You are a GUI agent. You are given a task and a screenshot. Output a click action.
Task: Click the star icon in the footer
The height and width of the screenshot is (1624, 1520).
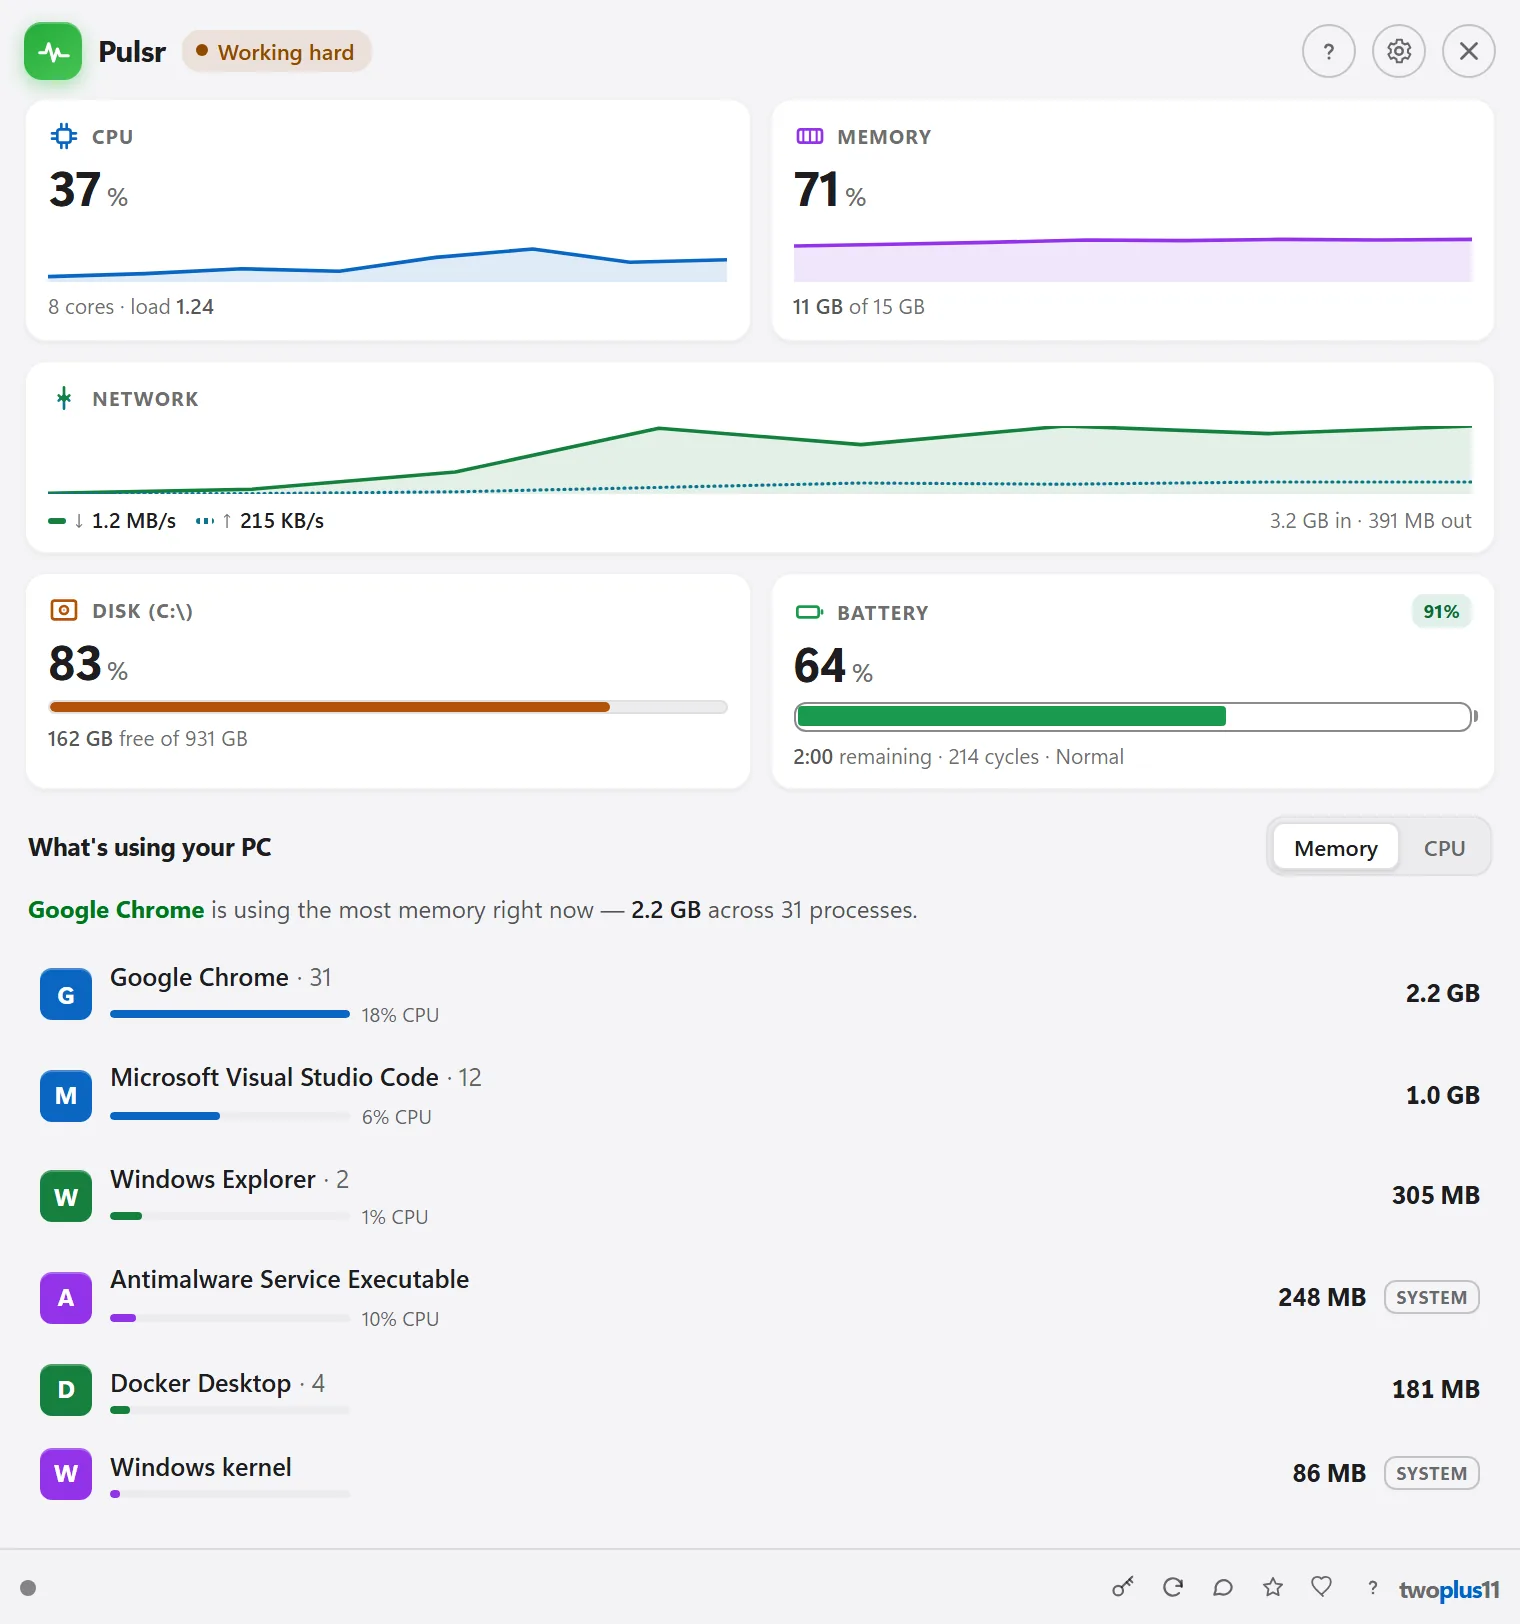(1272, 1587)
